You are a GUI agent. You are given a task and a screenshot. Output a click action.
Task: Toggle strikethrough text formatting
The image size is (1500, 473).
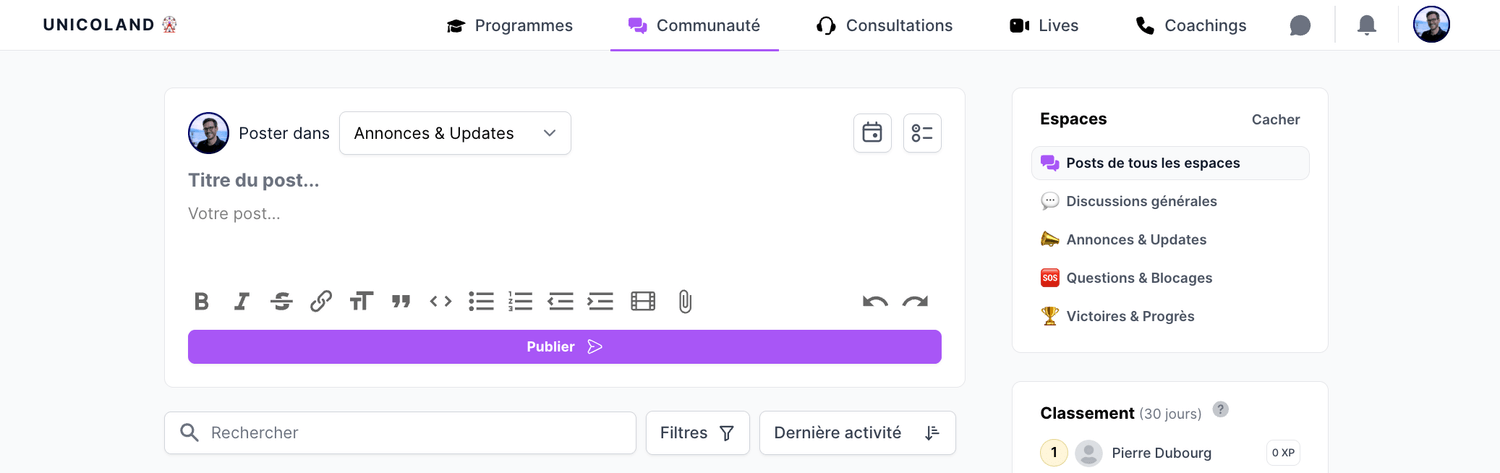pos(281,301)
